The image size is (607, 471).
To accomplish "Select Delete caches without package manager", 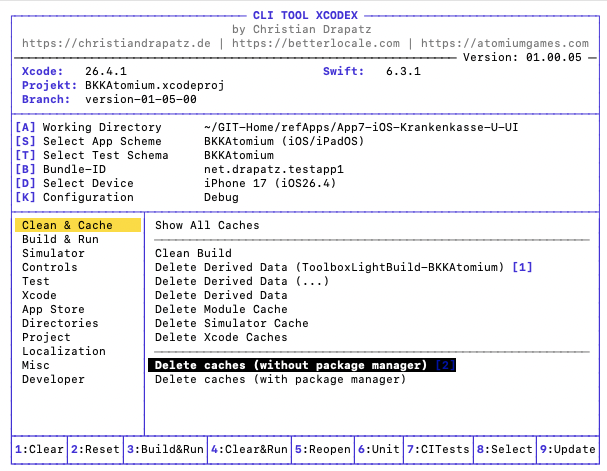I will [302, 365].
